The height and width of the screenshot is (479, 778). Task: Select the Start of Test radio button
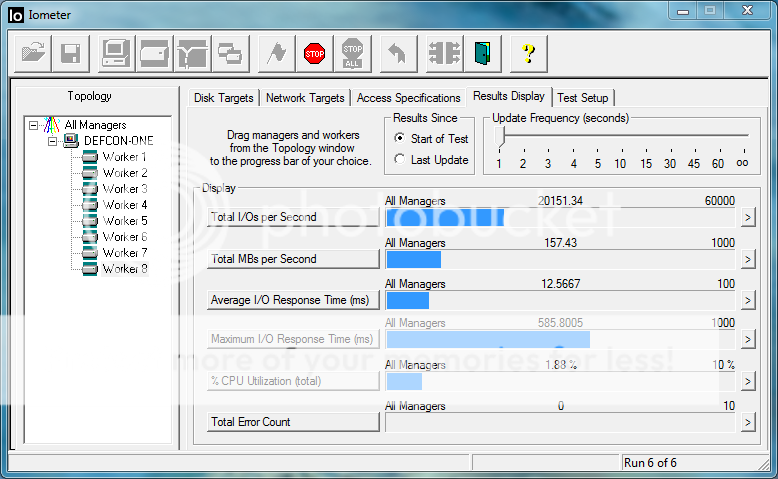coord(400,139)
